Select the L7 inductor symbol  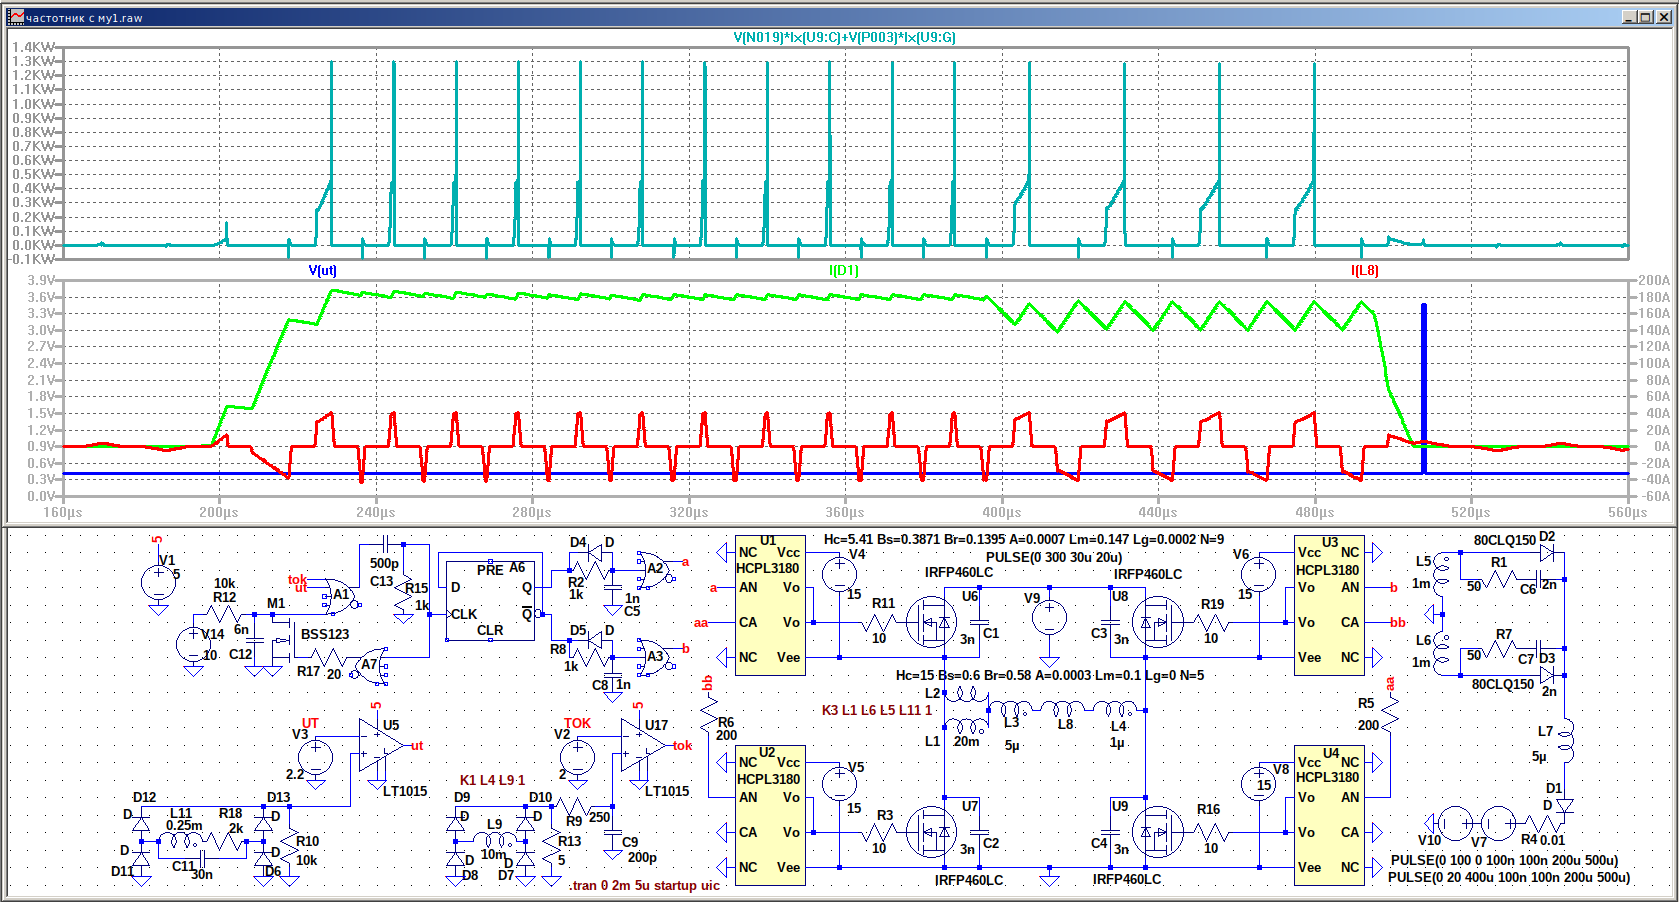[1565, 742]
